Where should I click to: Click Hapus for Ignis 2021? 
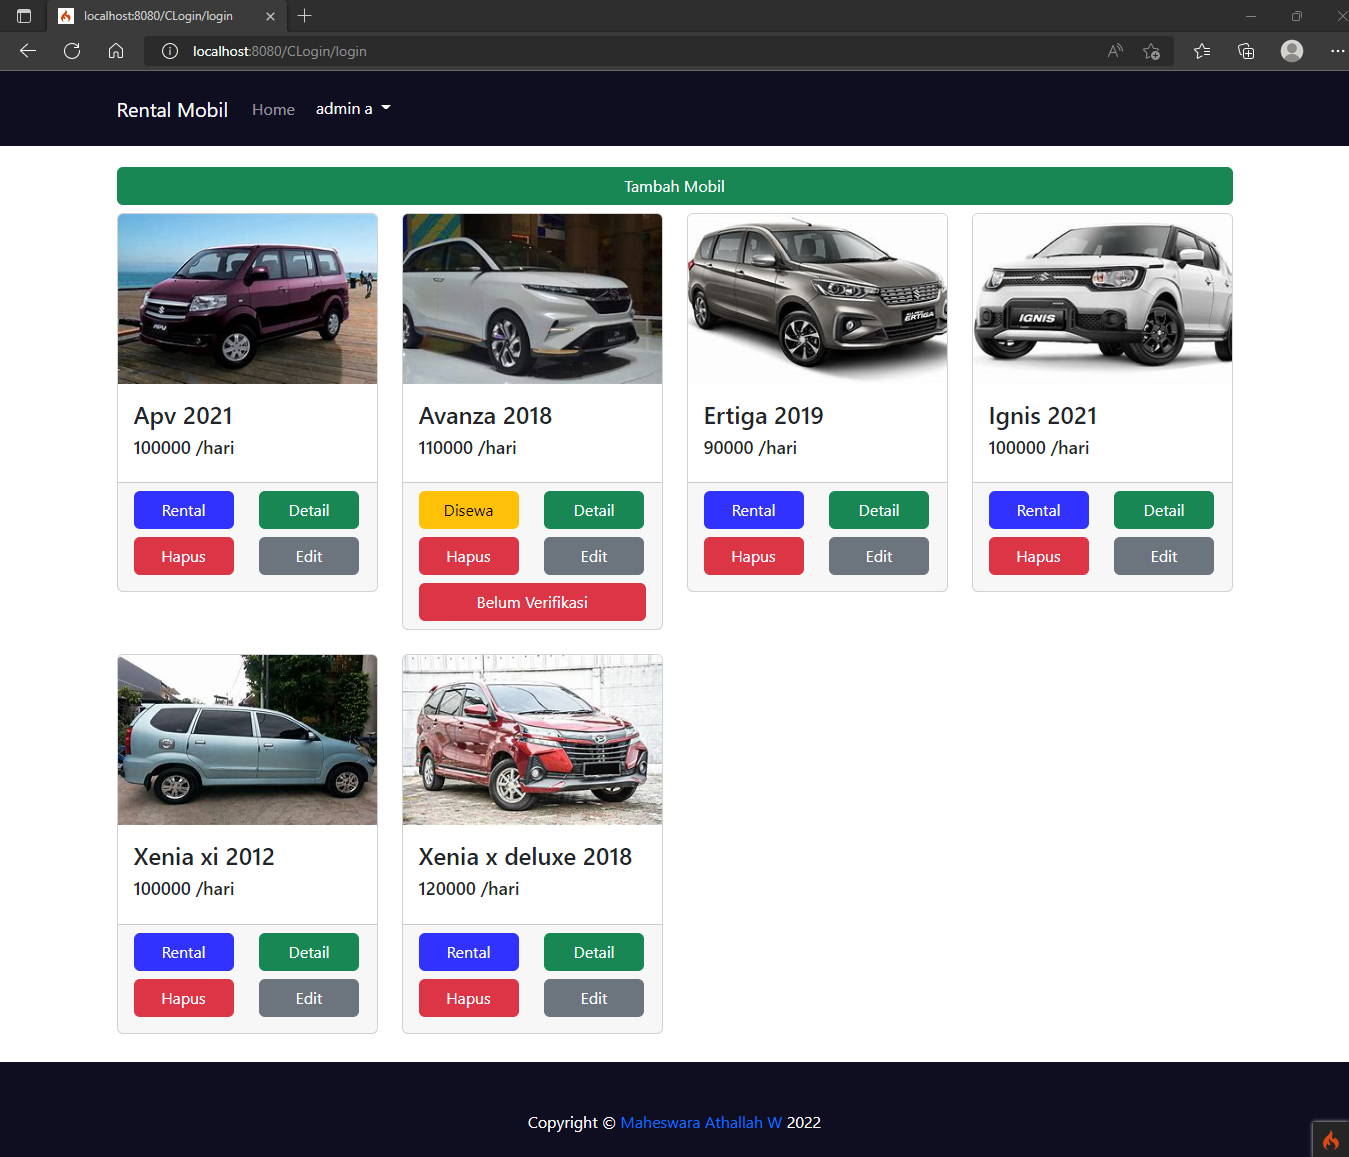pos(1038,556)
